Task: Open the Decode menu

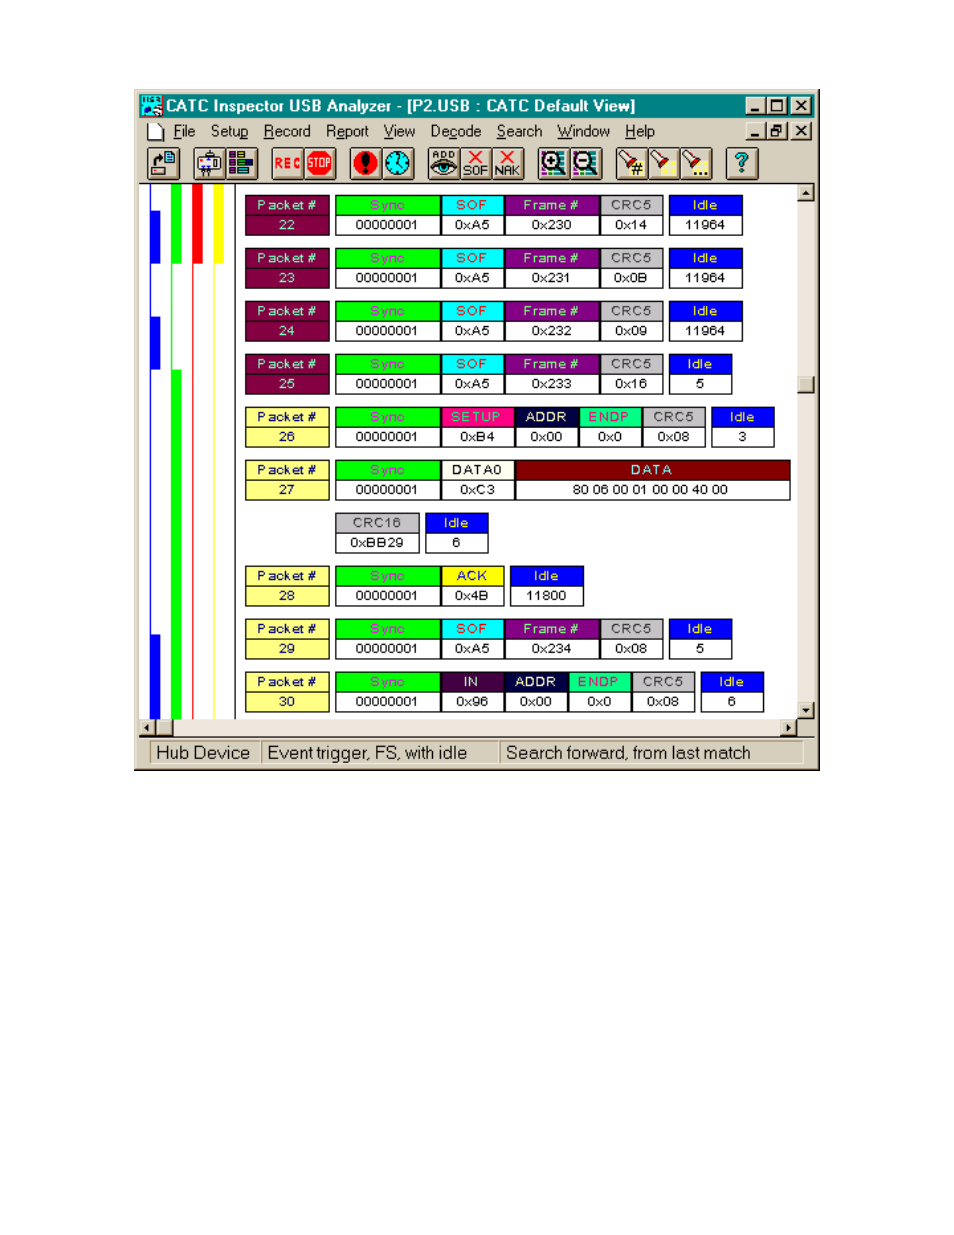Action: pyautogui.click(x=456, y=131)
